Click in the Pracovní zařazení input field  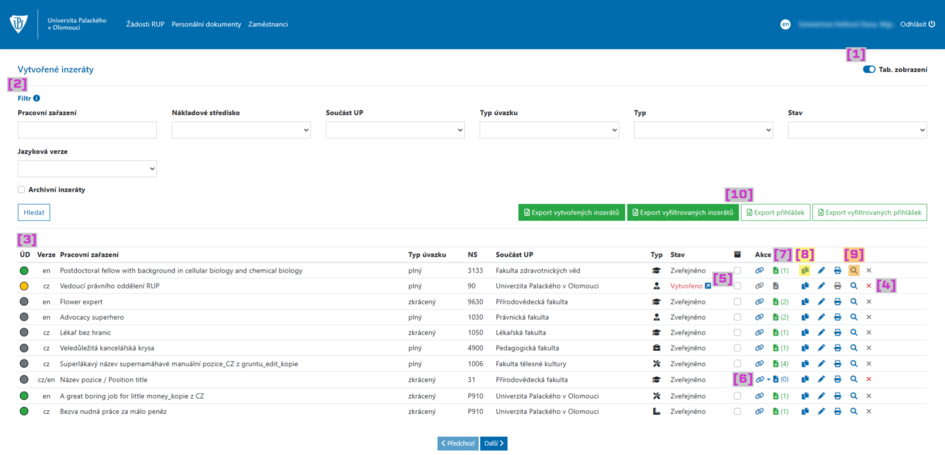pyautogui.click(x=87, y=130)
